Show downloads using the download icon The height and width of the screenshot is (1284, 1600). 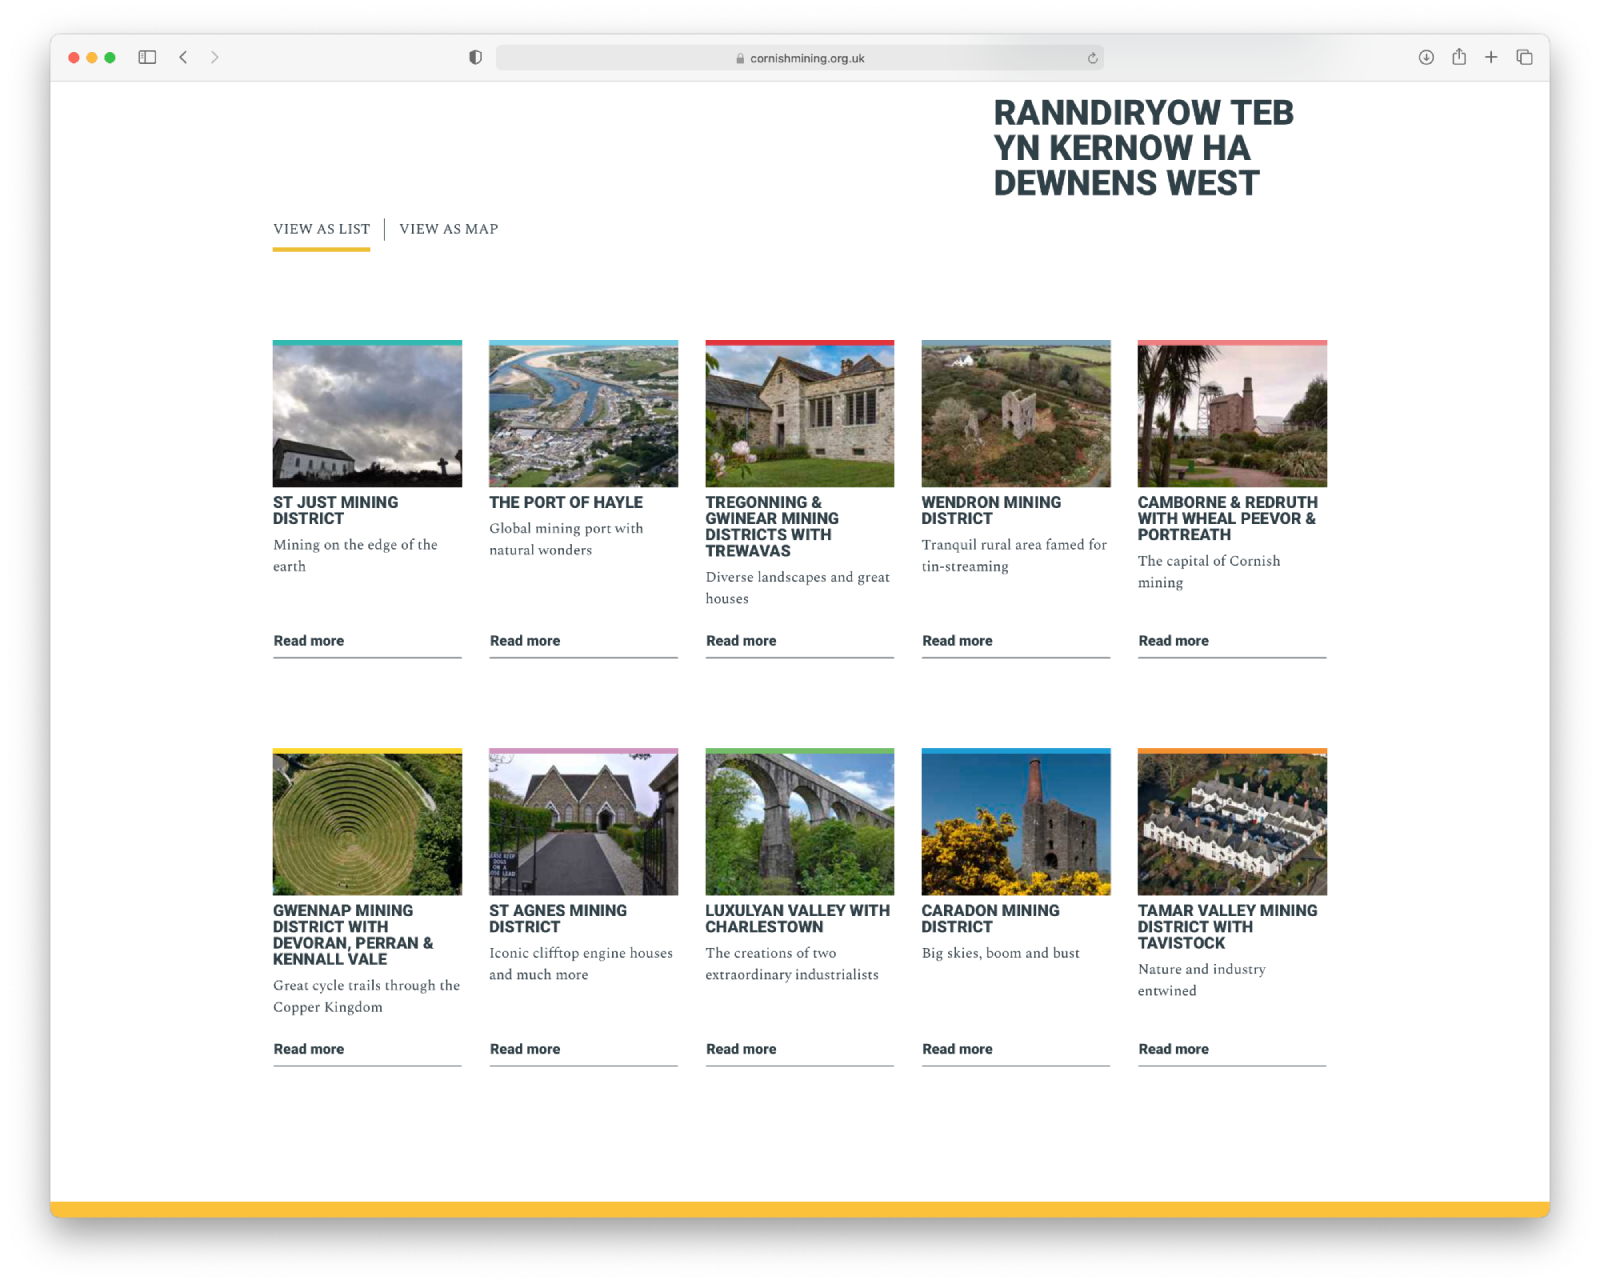point(1426,57)
